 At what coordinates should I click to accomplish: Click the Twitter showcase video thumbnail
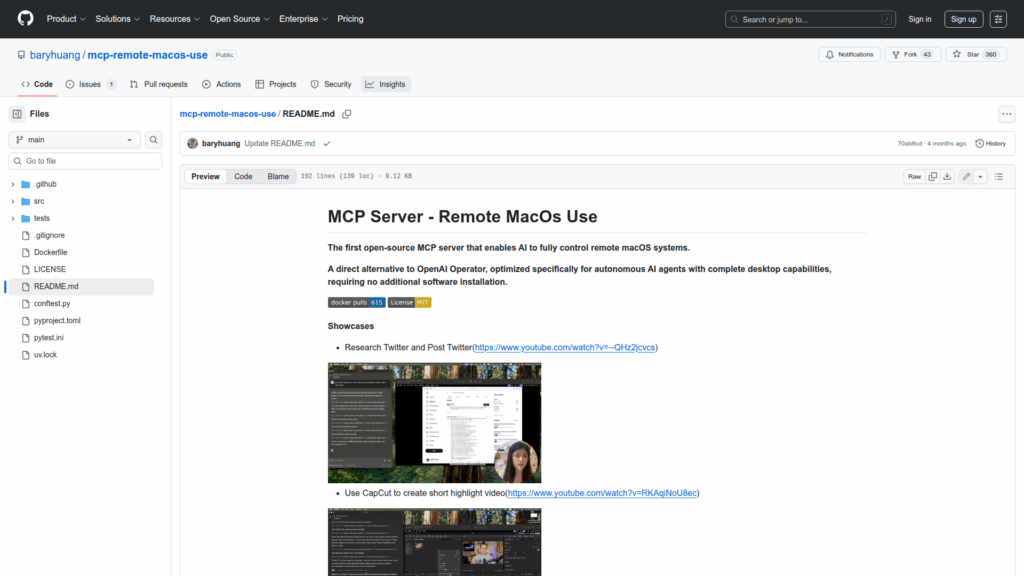(434, 422)
